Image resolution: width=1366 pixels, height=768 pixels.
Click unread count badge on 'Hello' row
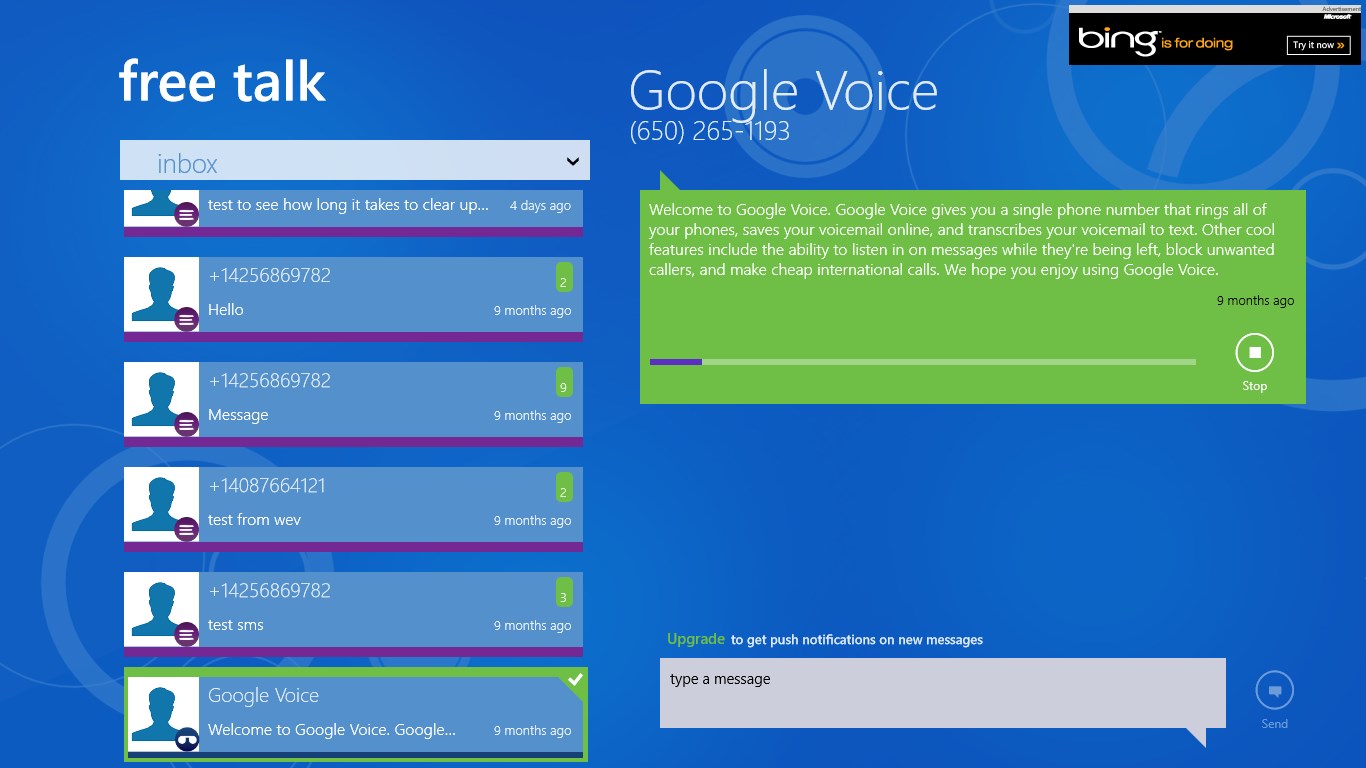point(564,277)
